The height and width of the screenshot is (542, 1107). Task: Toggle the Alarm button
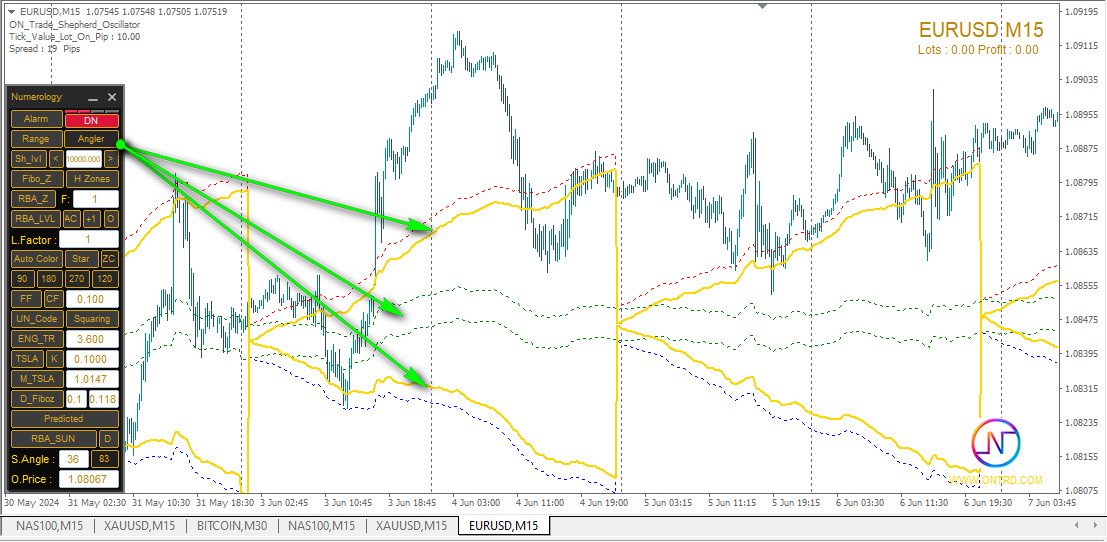pos(36,120)
